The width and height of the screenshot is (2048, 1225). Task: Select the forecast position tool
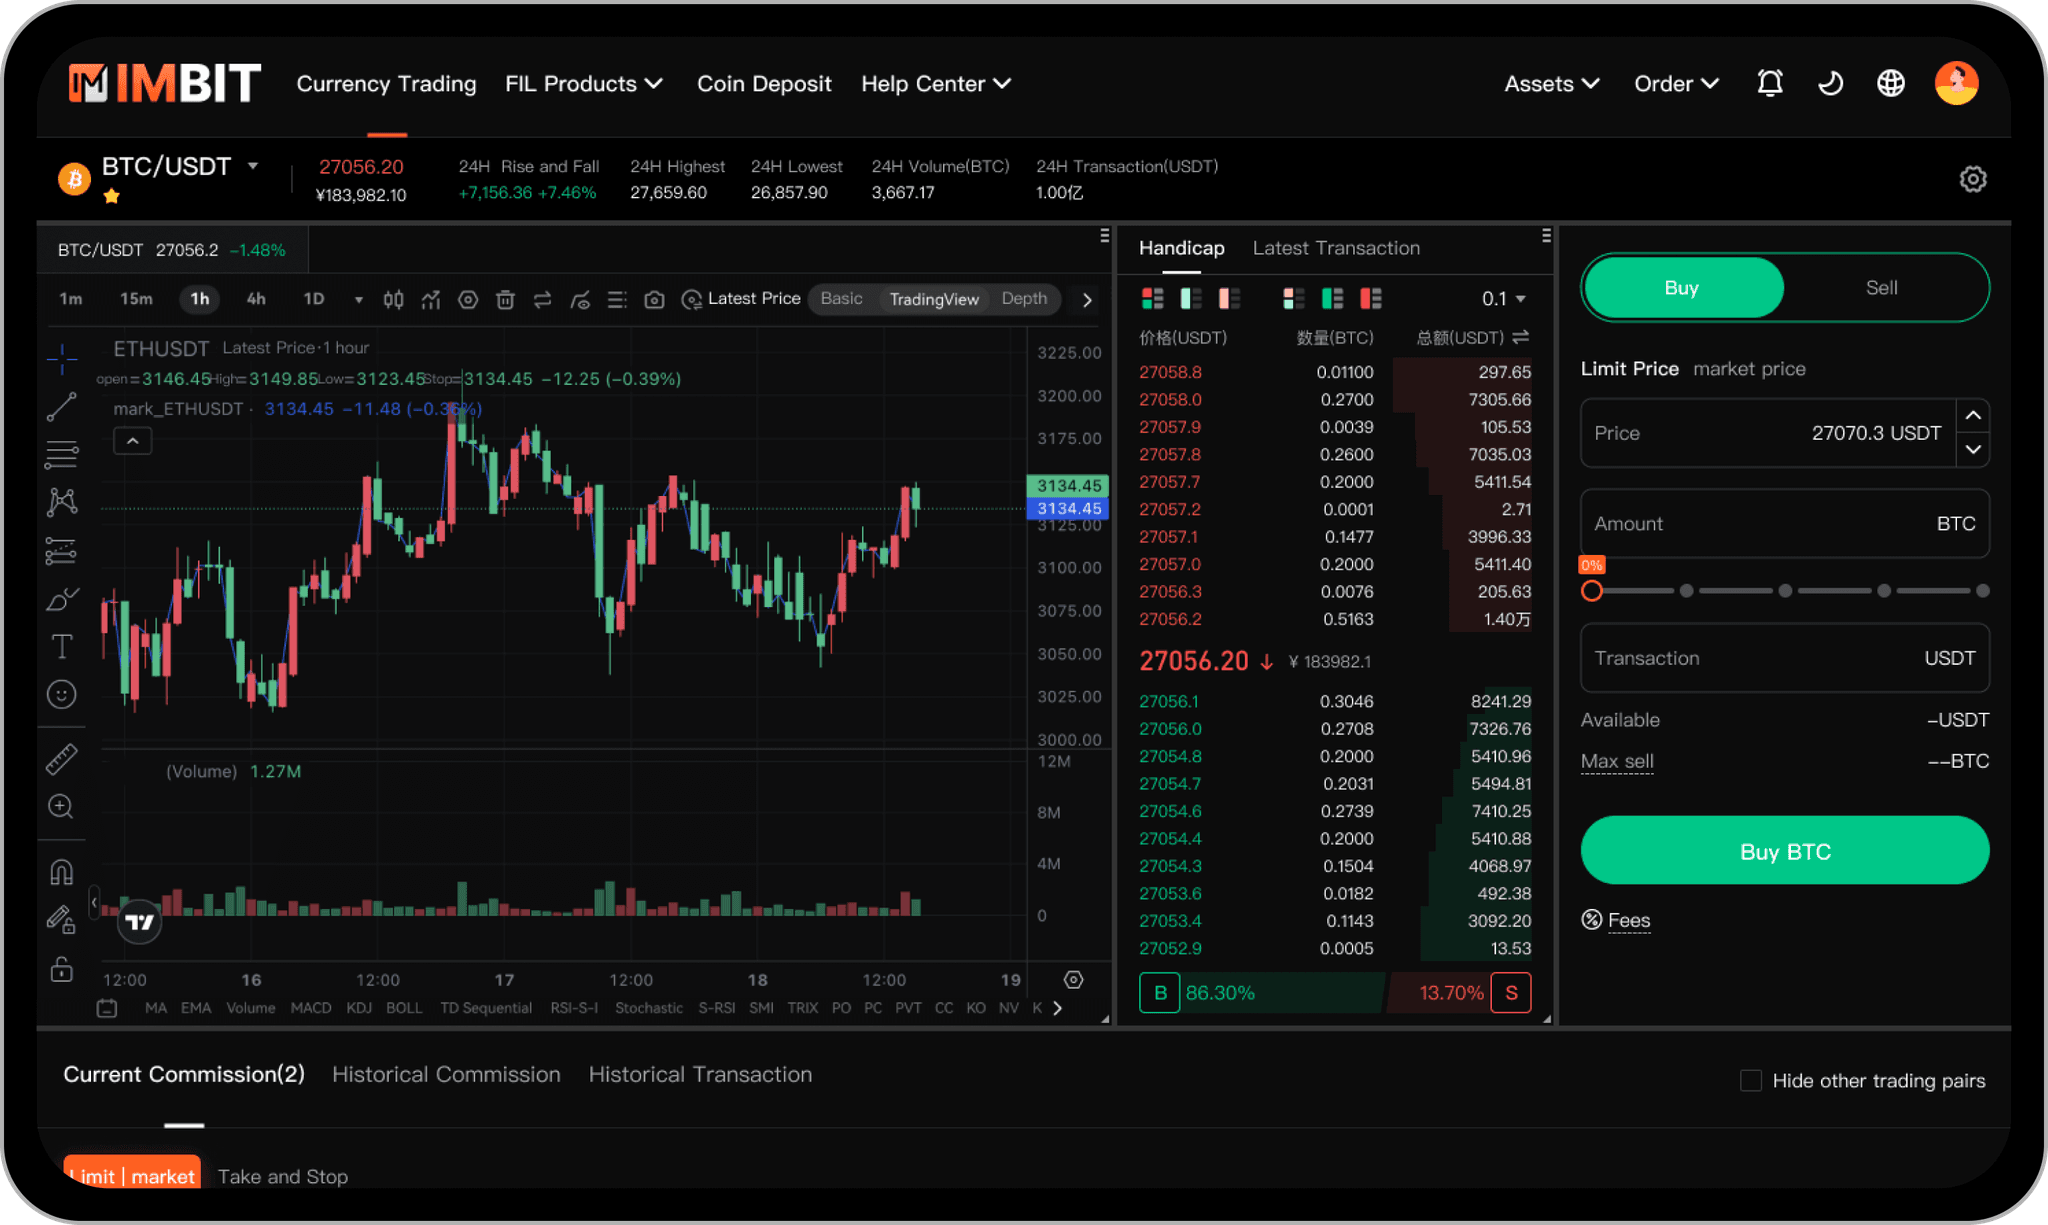coord(62,551)
